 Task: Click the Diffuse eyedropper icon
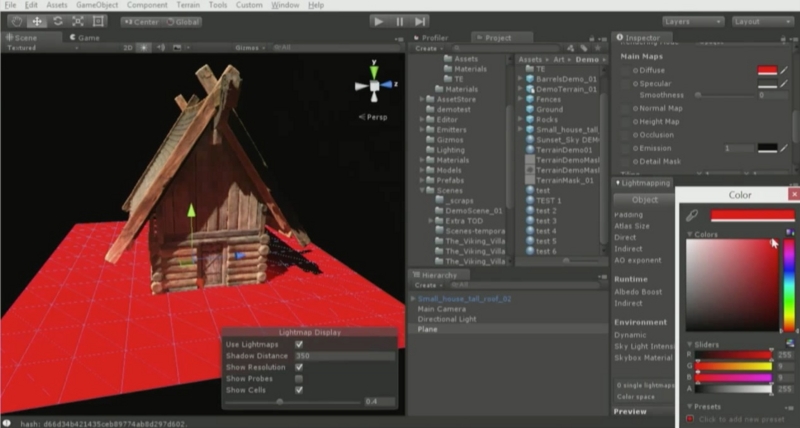click(x=784, y=70)
